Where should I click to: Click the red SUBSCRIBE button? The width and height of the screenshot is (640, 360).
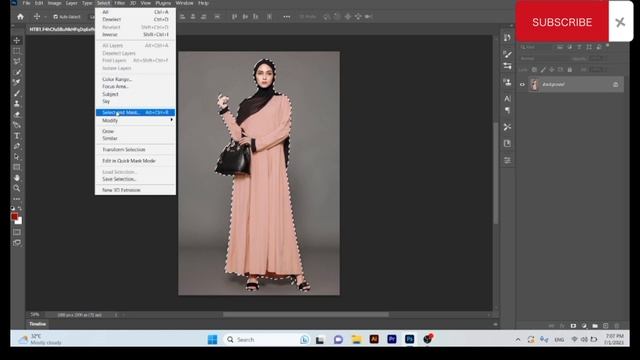pos(562,22)
